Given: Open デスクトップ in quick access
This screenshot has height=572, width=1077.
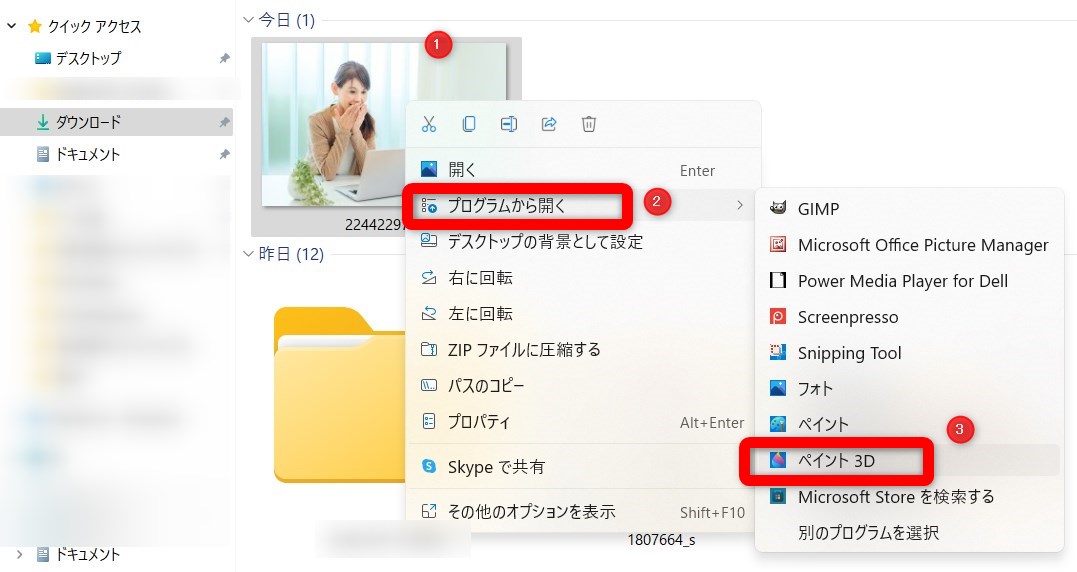Looking at the screenshot, I should [x=88, y=58].
